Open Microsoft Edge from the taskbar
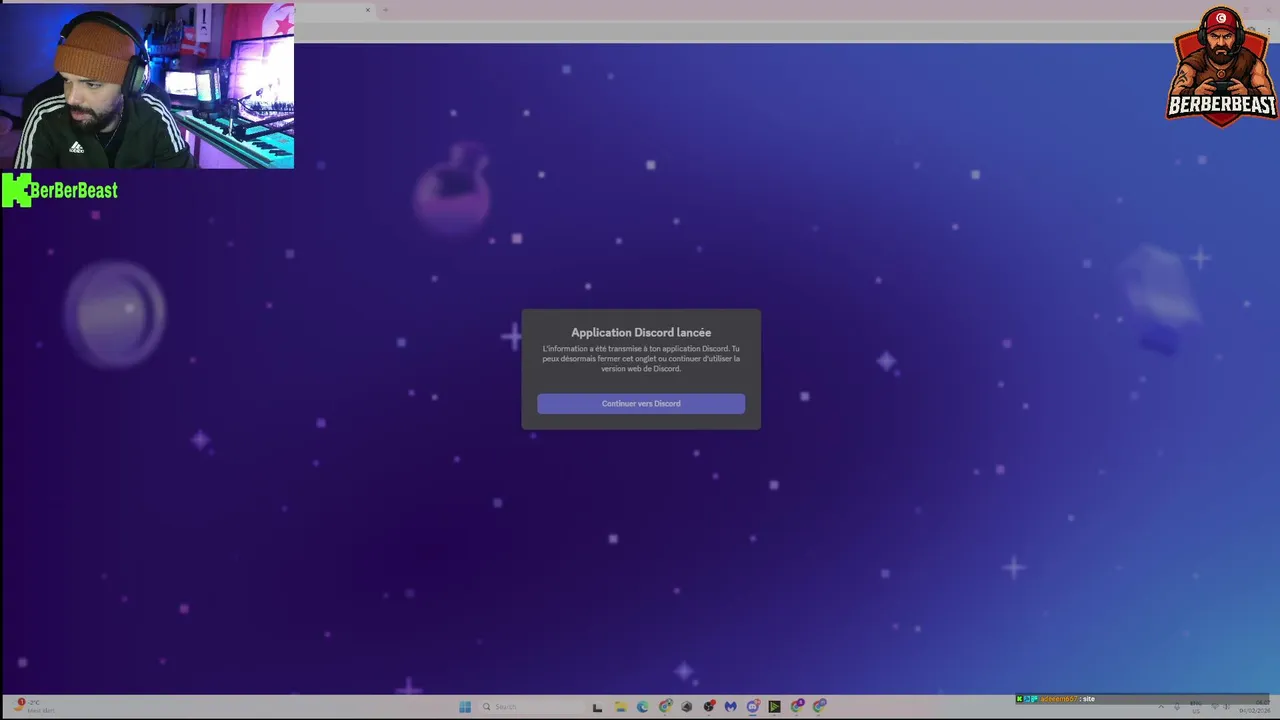The height and width of the screenshot is (720, 1280). 642,707
